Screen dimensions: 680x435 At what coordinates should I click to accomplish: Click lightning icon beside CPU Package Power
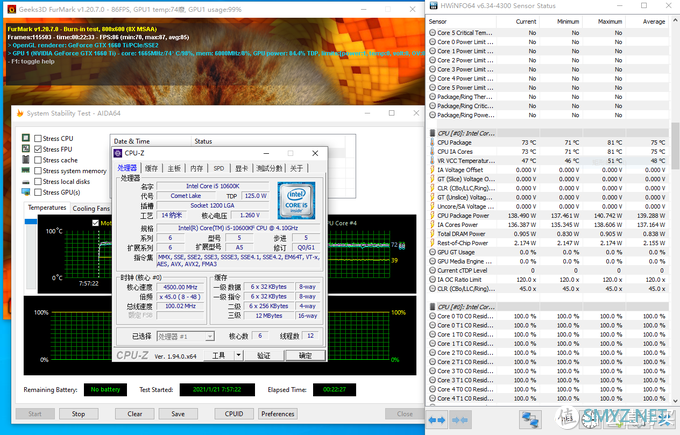(432, 216)
